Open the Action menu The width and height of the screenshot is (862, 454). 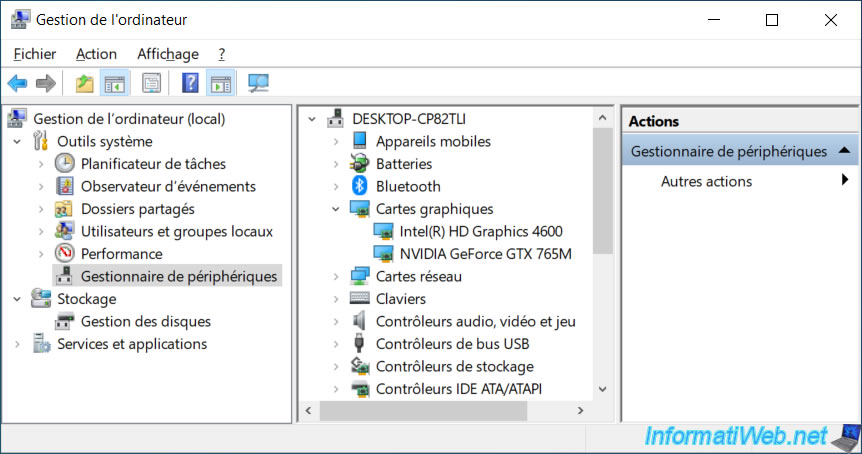pos(96,54)
